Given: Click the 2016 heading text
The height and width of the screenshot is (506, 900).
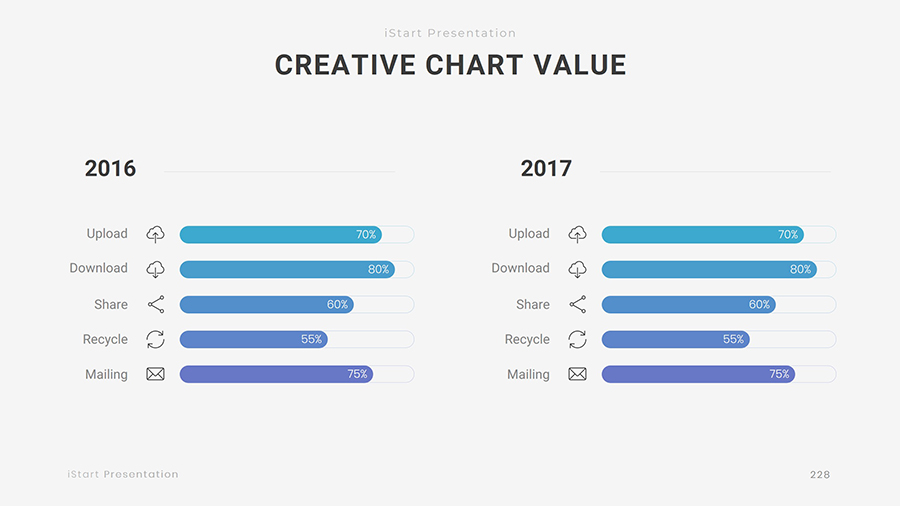Looking at the screenshot, I should tap(110, 168).
